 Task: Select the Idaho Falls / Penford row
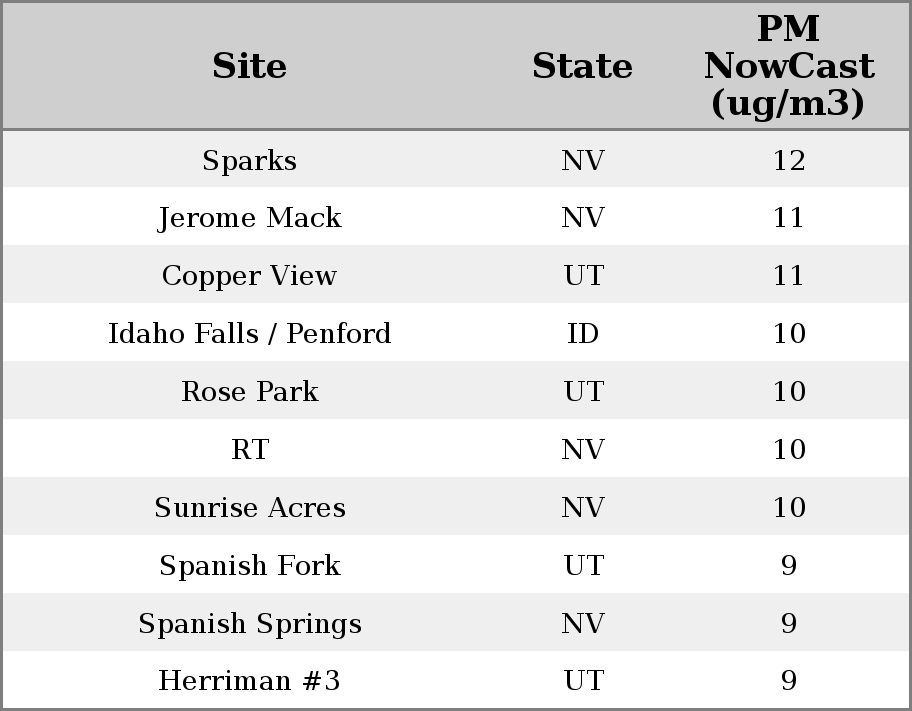click(249, 334)
